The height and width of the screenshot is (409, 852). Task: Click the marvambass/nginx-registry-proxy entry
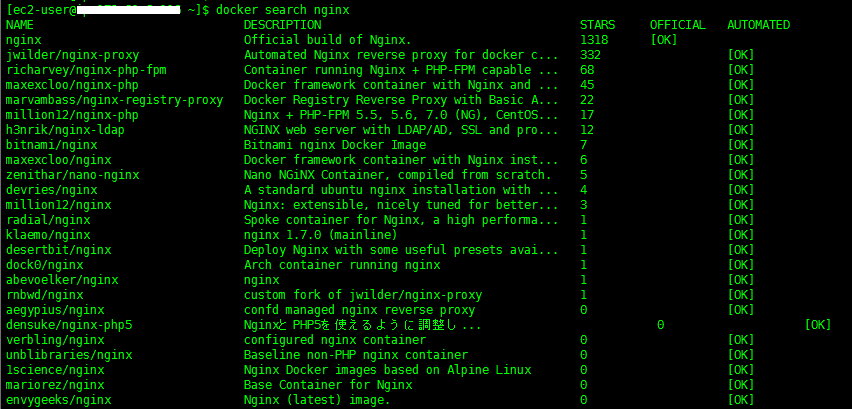(x=114, y=100)
